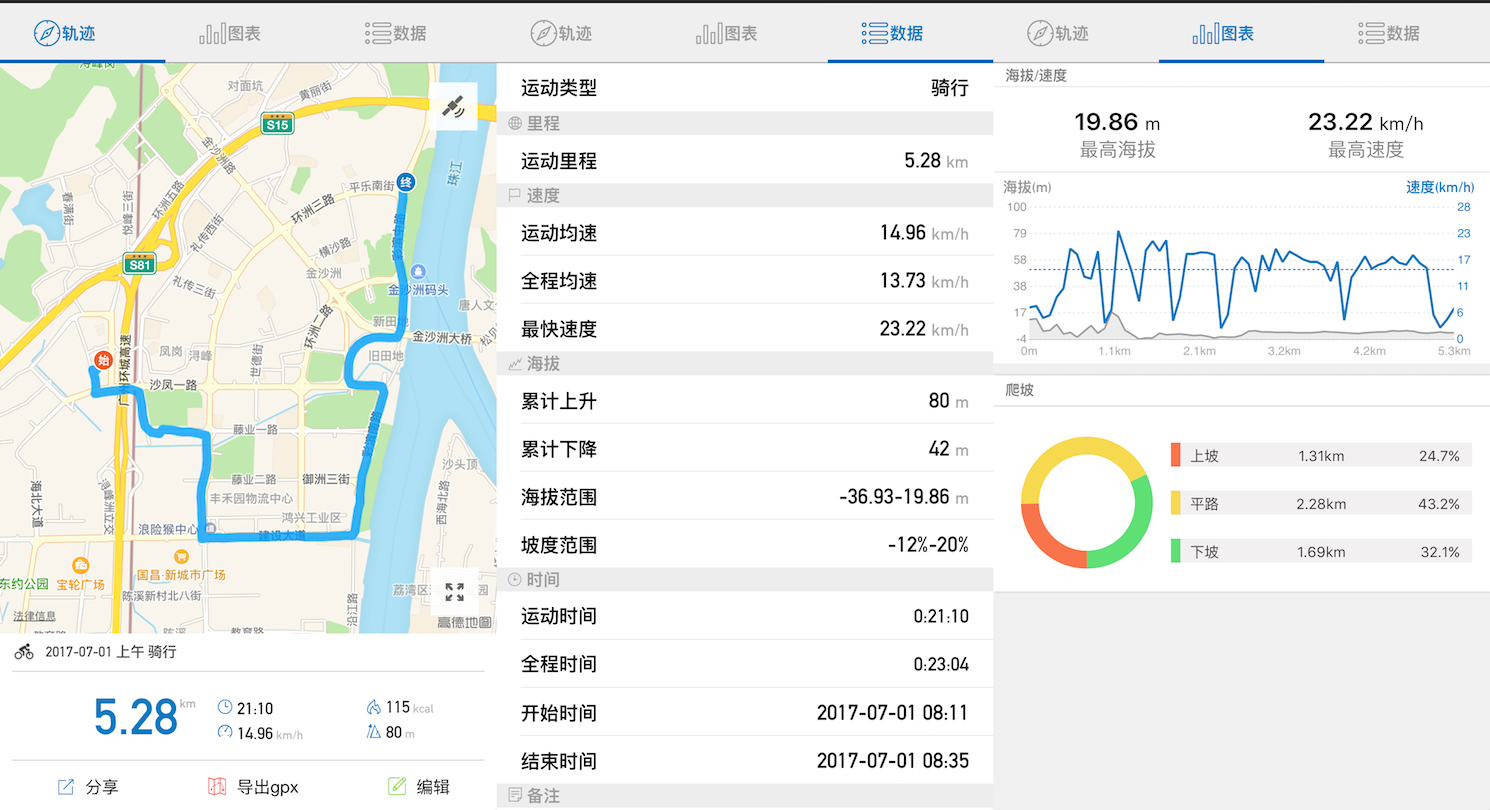Click the S81 highway sign on map

pyautogui.click(x=141, y=263)
